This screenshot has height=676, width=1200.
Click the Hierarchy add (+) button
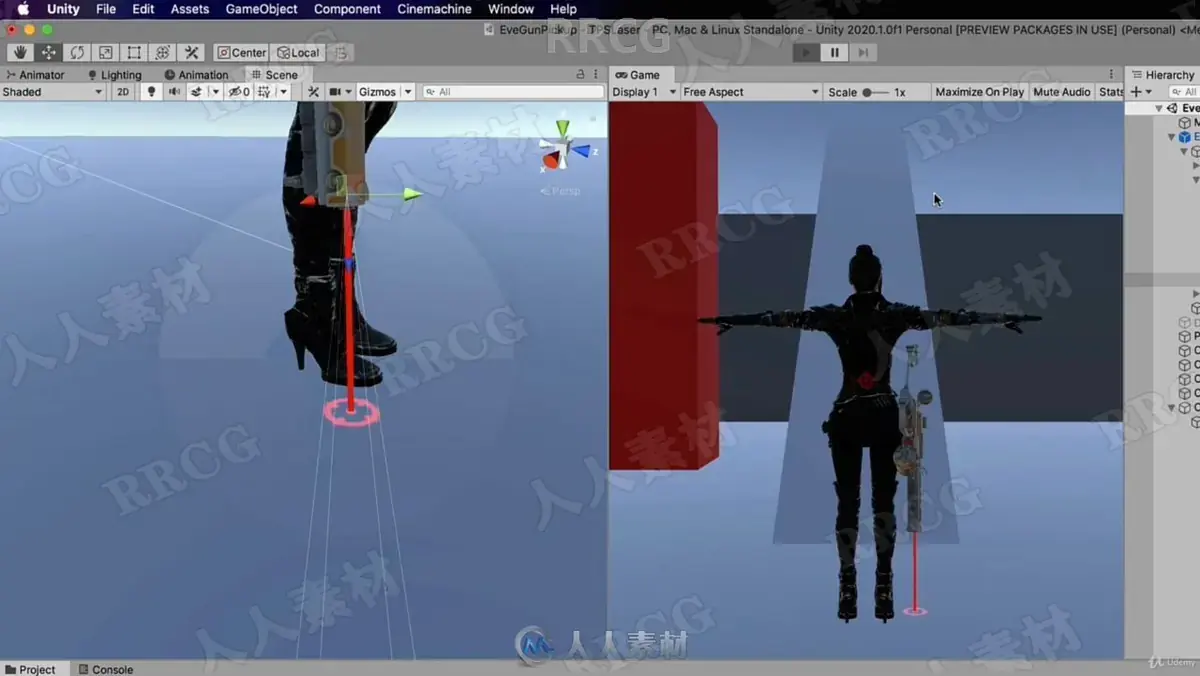pyautogui.click(x=1141, y=91)
